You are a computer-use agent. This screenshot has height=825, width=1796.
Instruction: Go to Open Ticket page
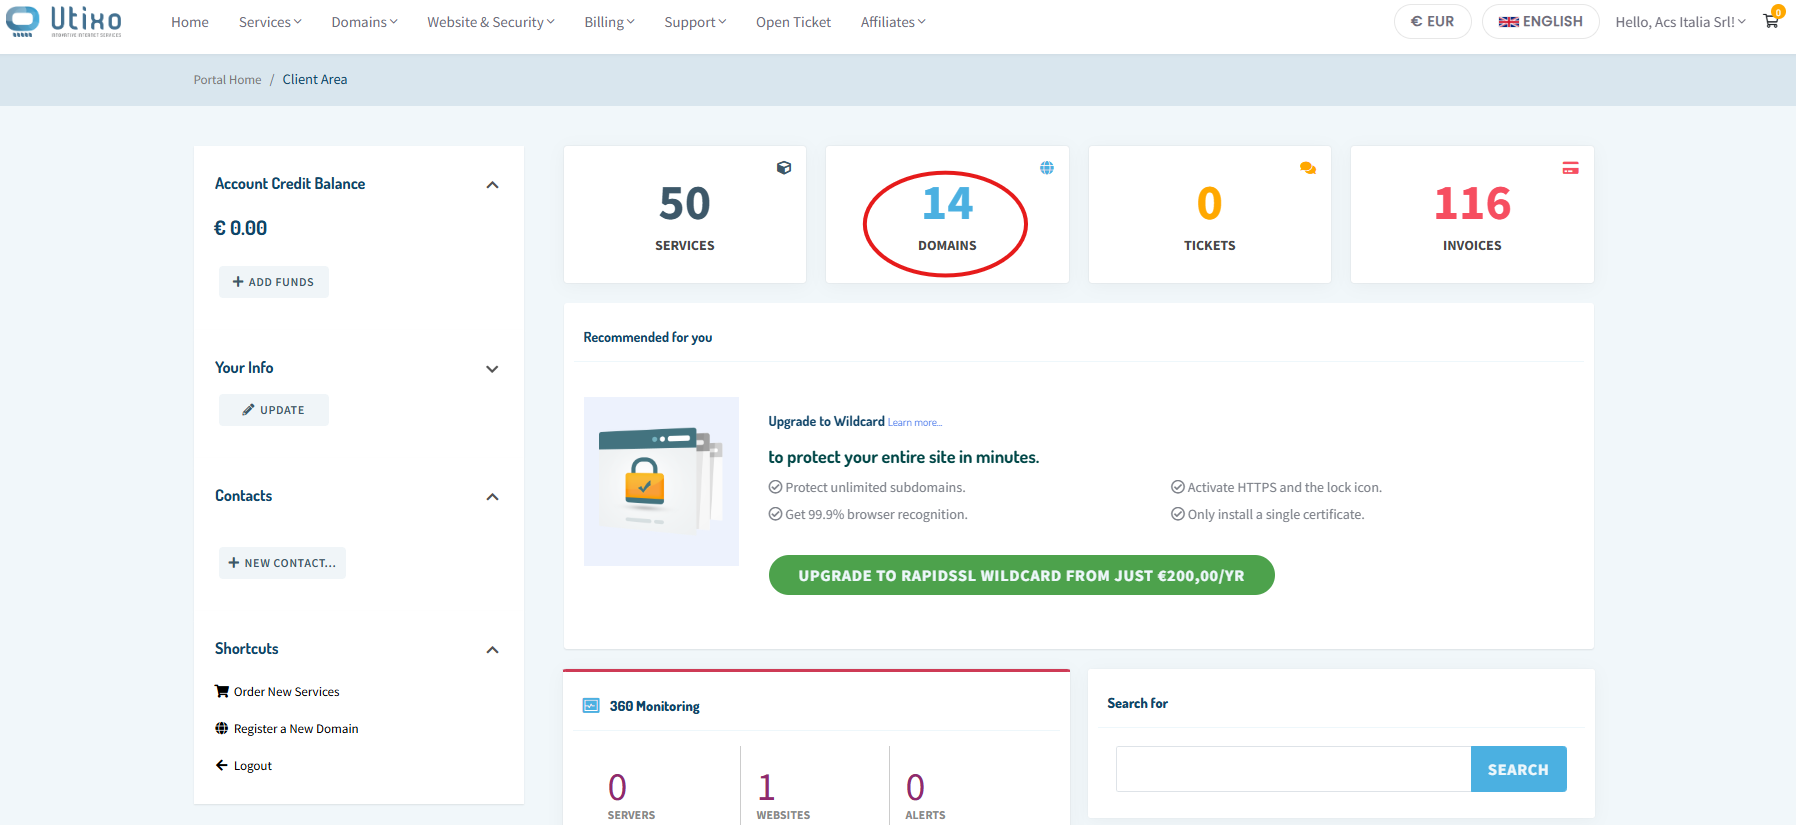(793, 22)
